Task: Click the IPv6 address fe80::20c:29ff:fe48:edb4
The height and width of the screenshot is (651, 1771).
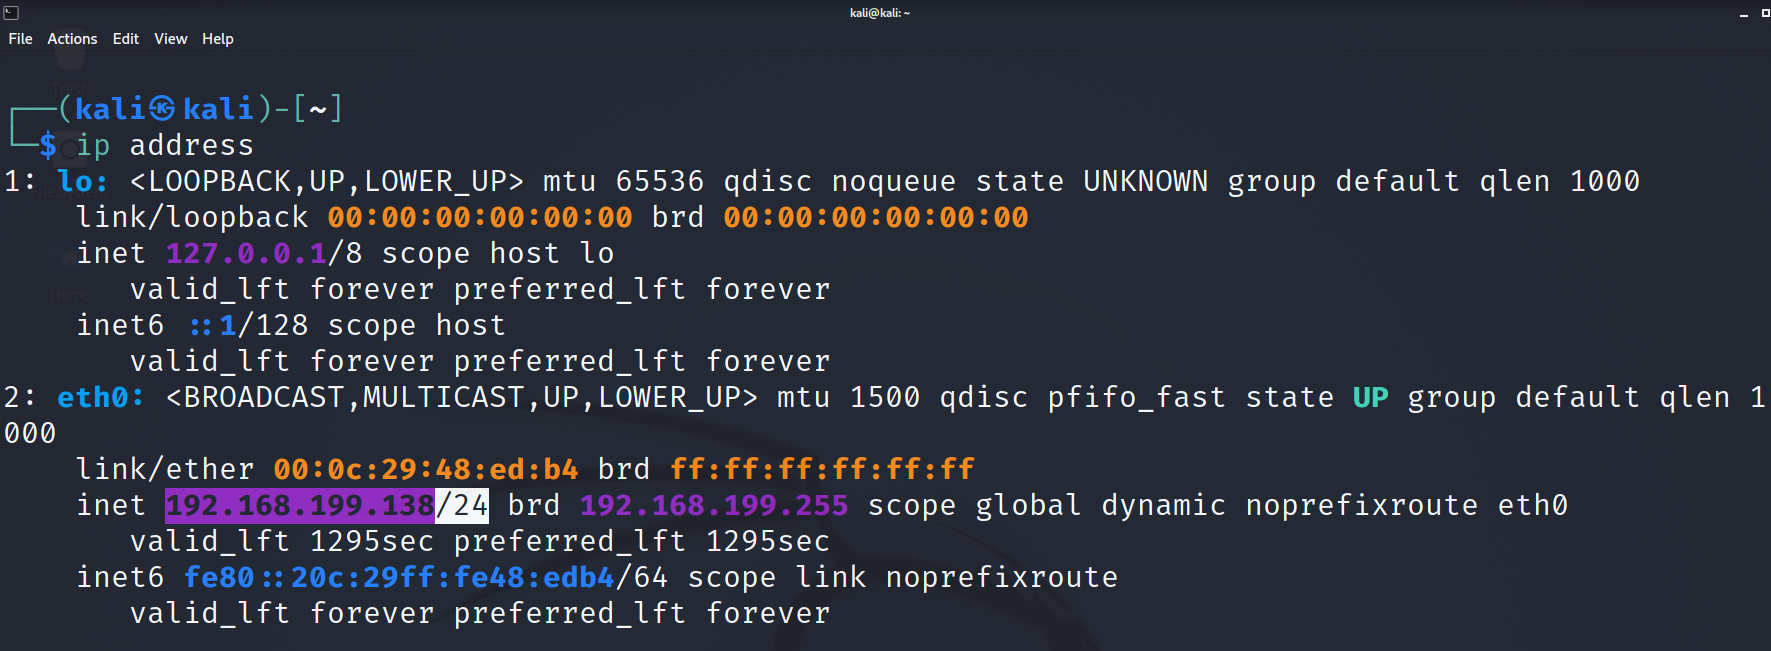Action: click(399, 578)
